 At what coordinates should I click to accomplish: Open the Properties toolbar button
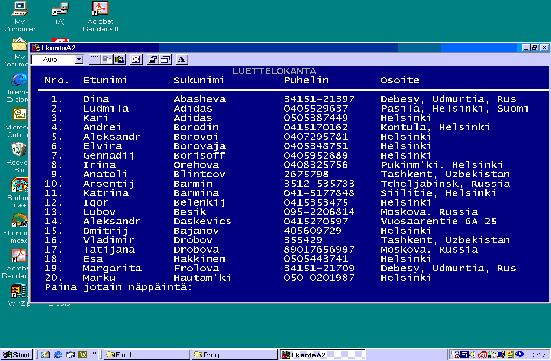coord(153,59)
